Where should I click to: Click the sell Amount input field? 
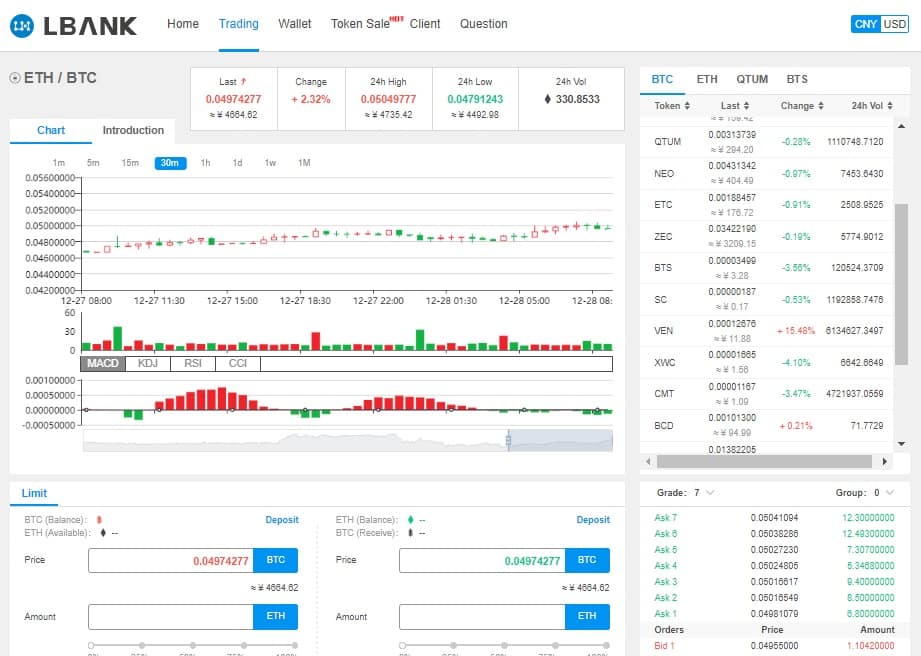tap(482, 617)
